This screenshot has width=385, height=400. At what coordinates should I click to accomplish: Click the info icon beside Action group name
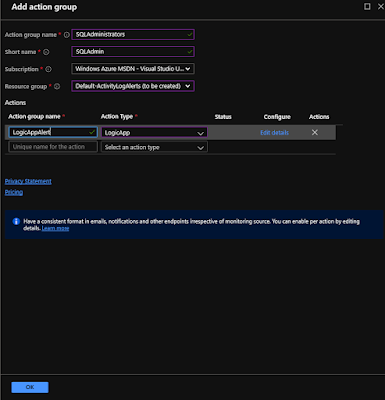[67, 35]
